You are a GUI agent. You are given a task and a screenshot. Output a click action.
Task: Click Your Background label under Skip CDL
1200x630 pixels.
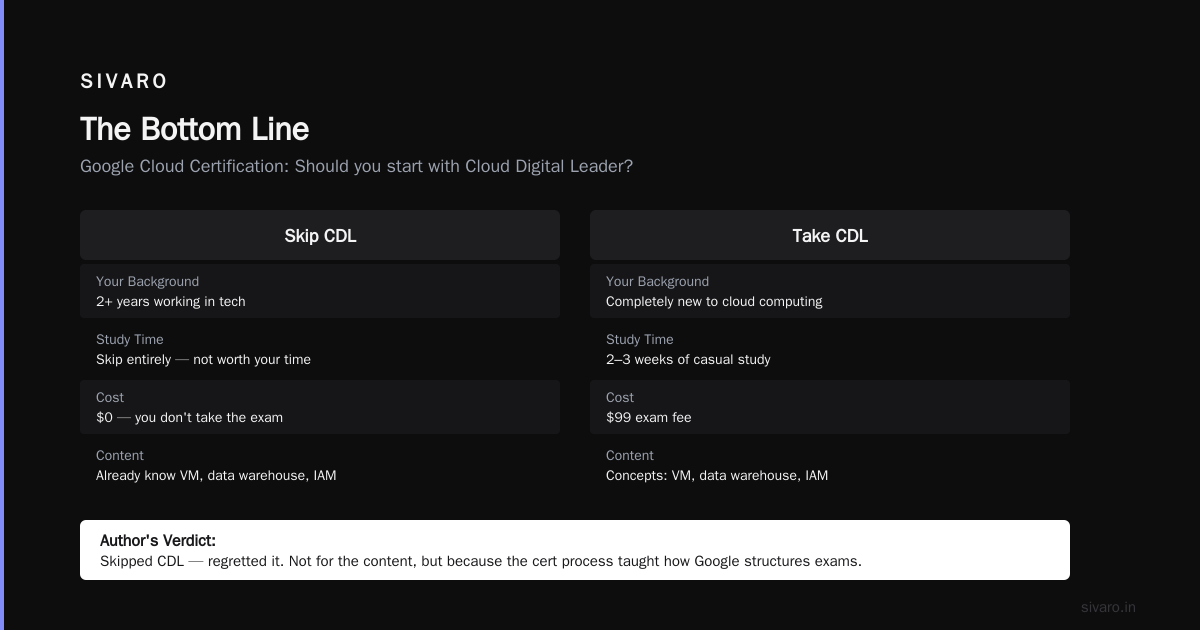click(x=147, y=281)
